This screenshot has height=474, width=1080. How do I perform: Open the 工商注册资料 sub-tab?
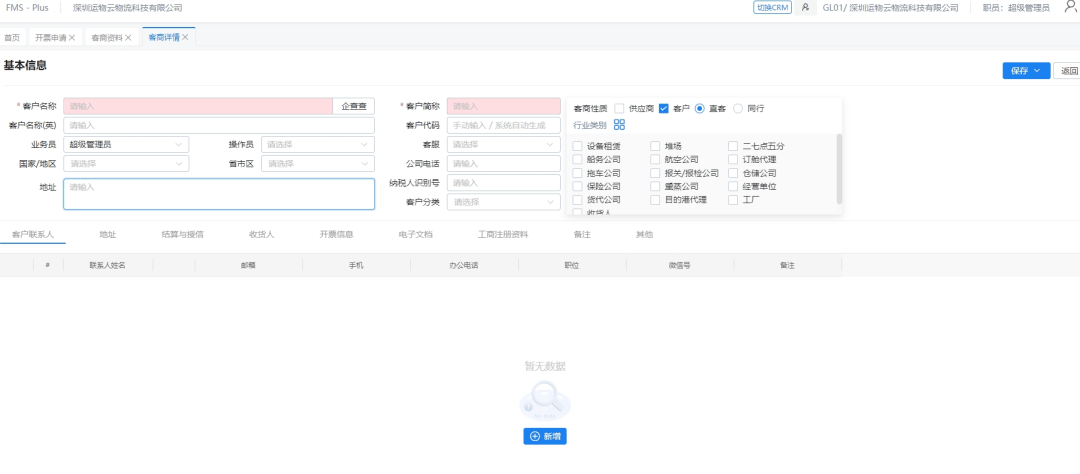click(x=503, y=234)
